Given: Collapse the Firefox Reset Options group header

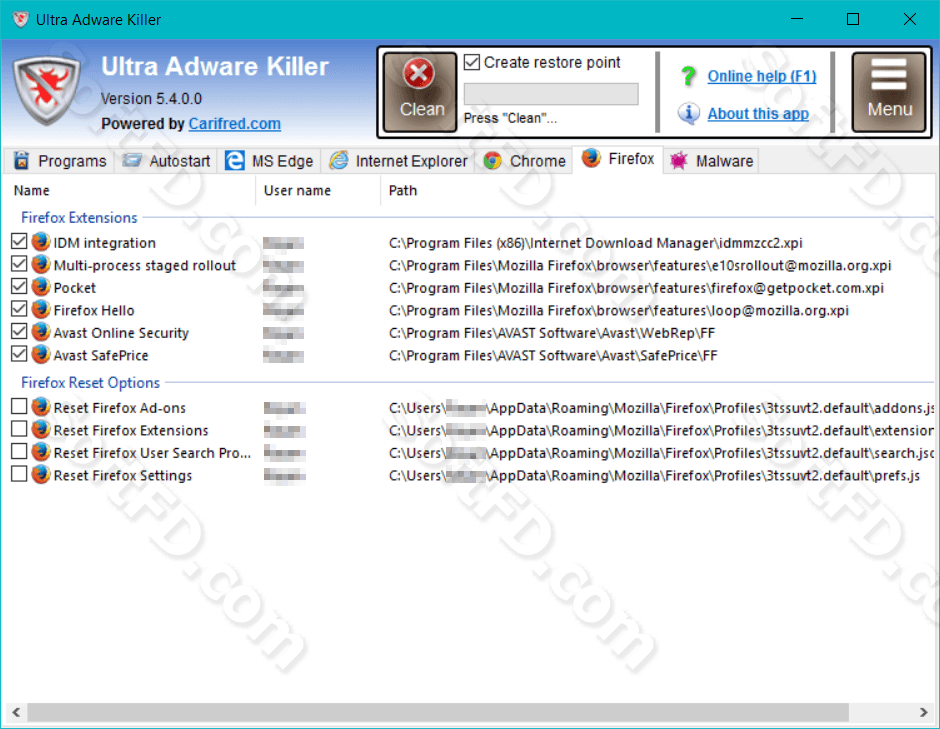Looking at the screenshot, I should (91, 382).
